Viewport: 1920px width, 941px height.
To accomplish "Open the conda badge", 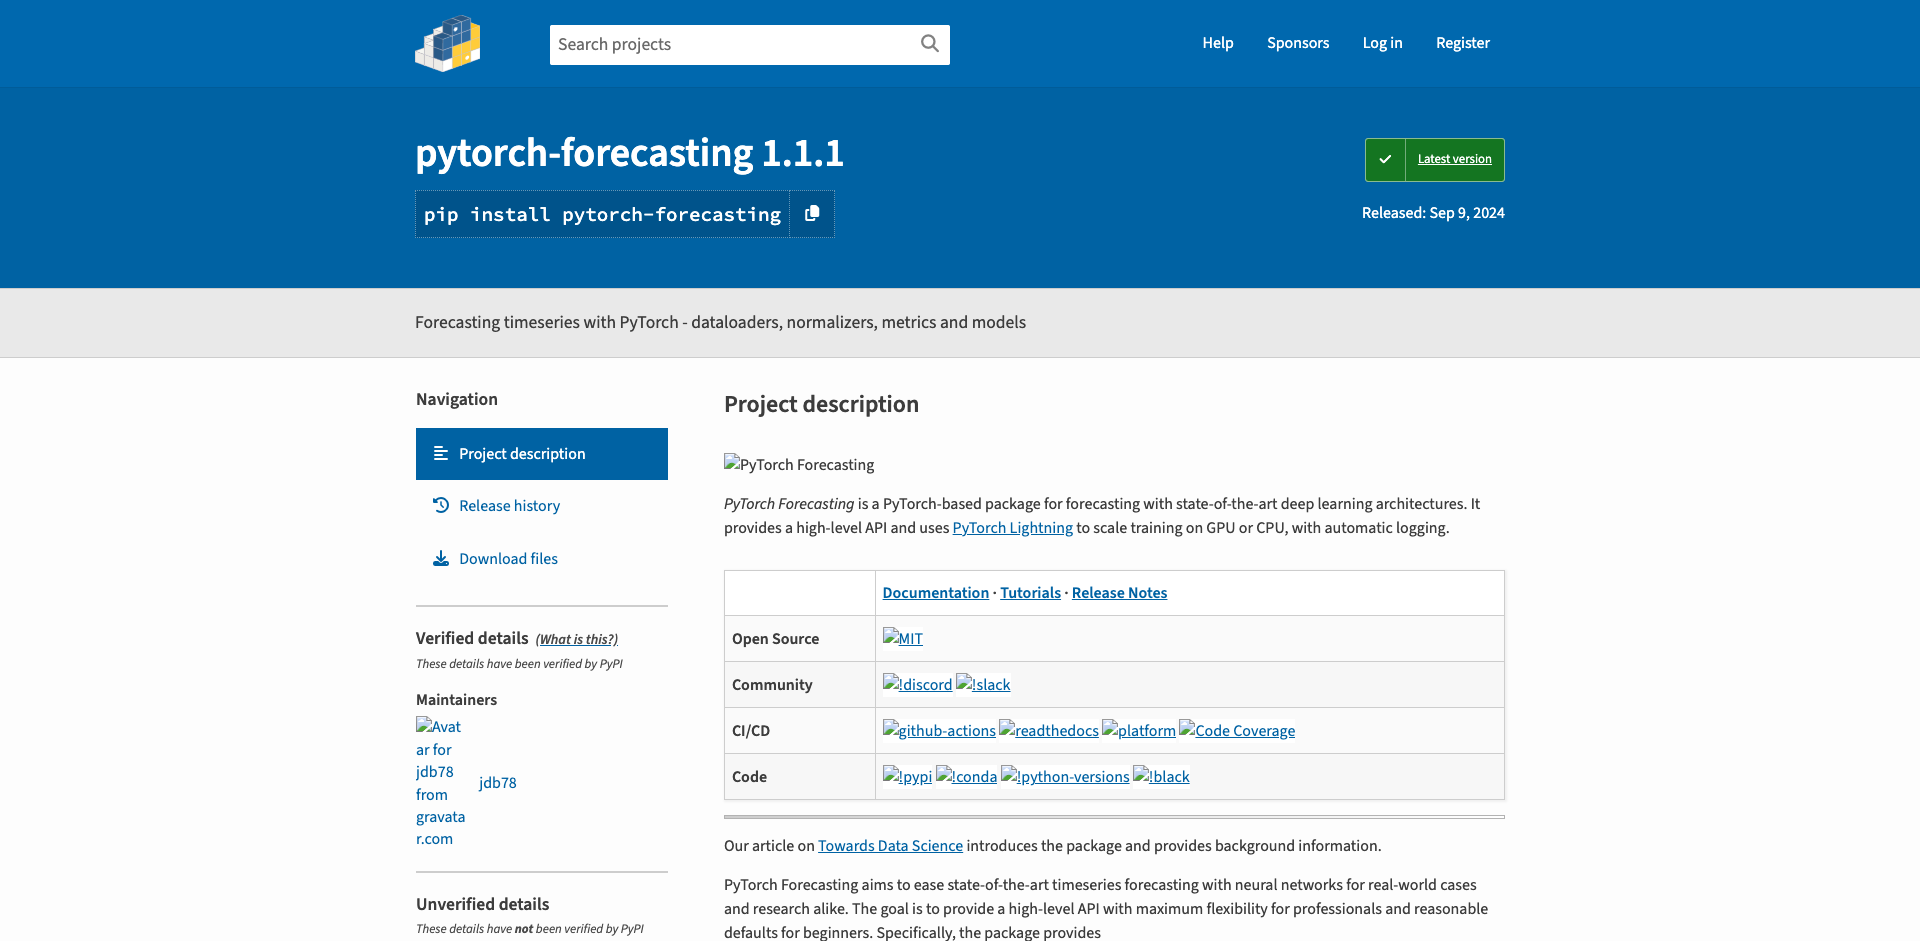I will (x=966, y=776).
